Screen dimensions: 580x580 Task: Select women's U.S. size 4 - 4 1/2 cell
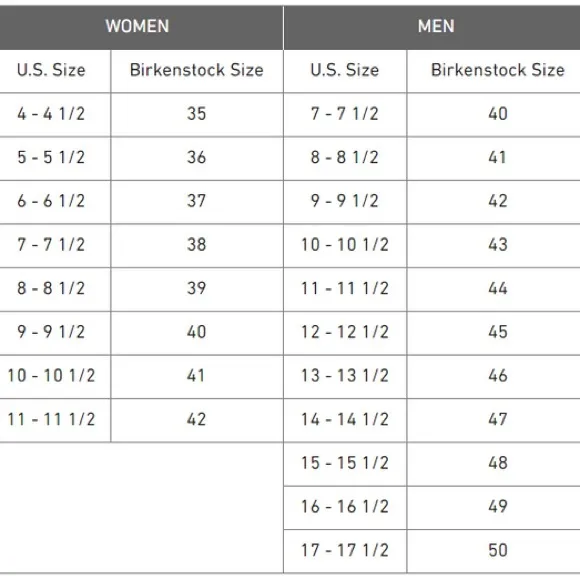55,115
